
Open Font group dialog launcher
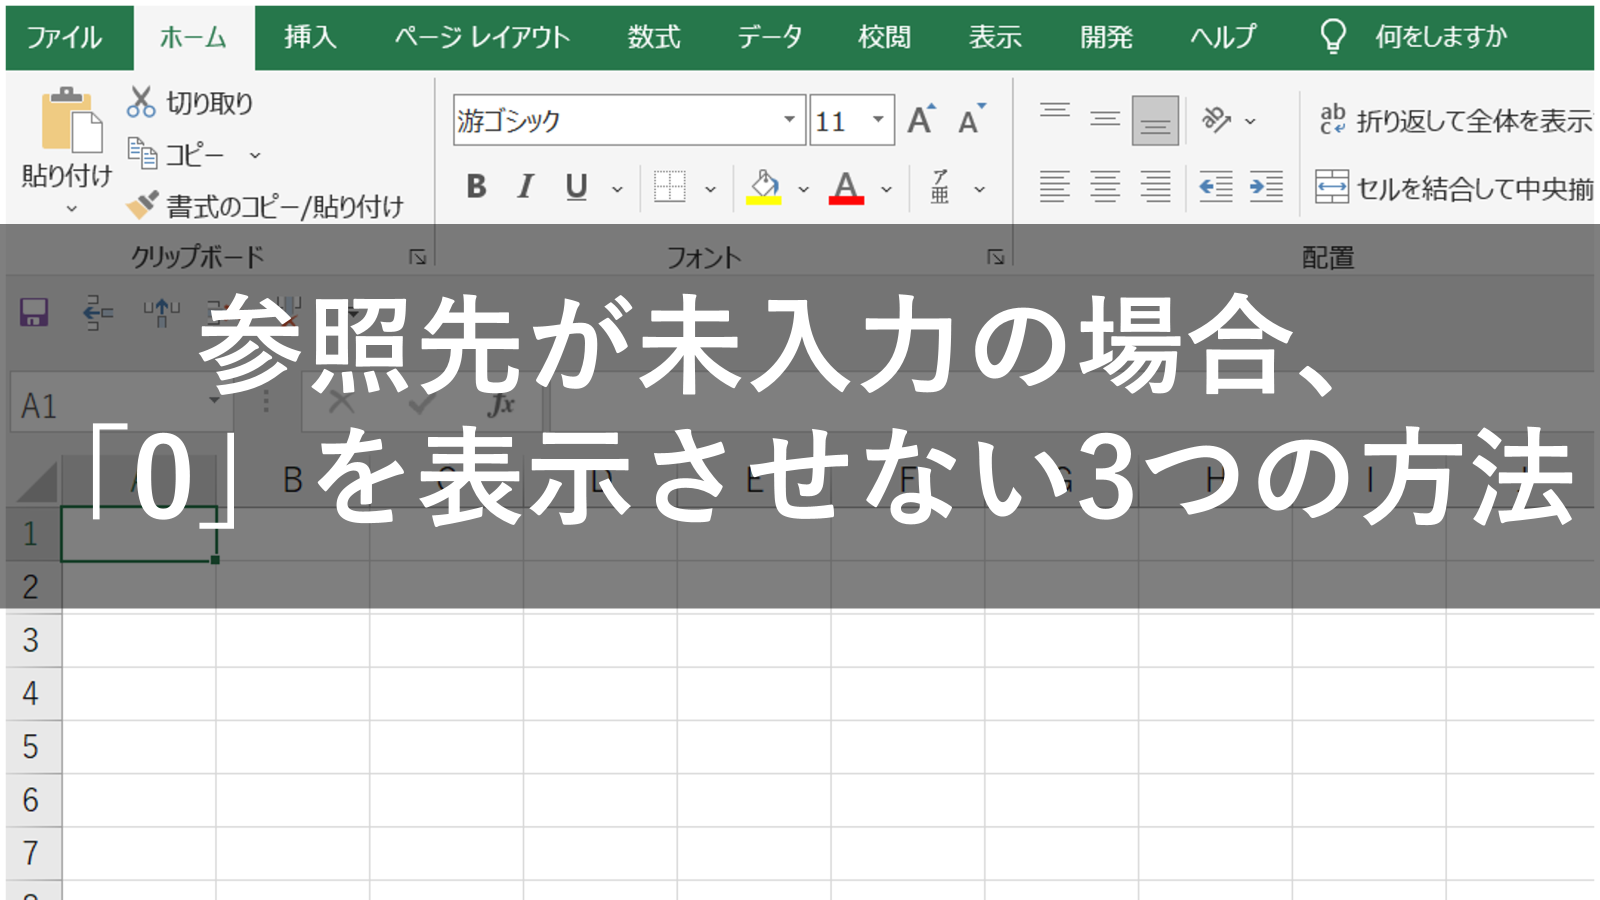point(995,257)
